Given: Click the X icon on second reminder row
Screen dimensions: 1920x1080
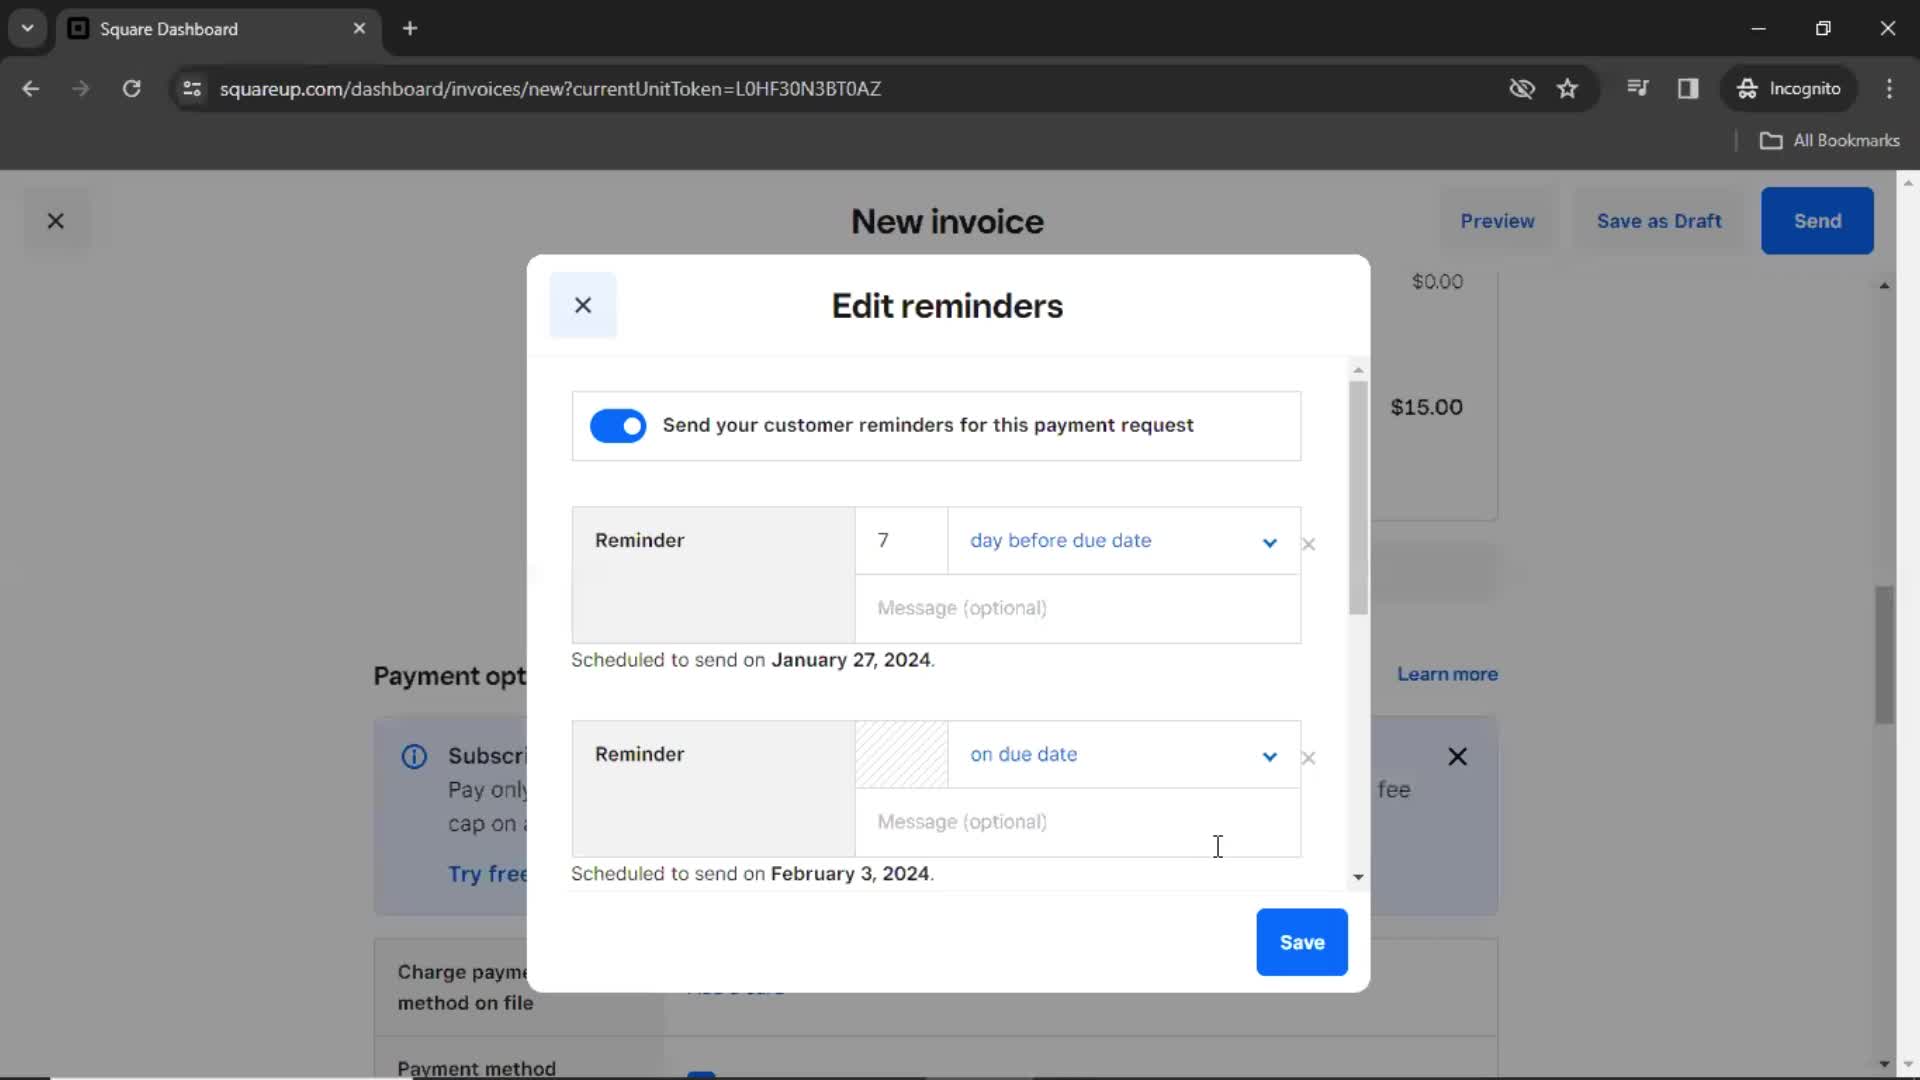Looking at the screenshot, I should point(1309,757).
